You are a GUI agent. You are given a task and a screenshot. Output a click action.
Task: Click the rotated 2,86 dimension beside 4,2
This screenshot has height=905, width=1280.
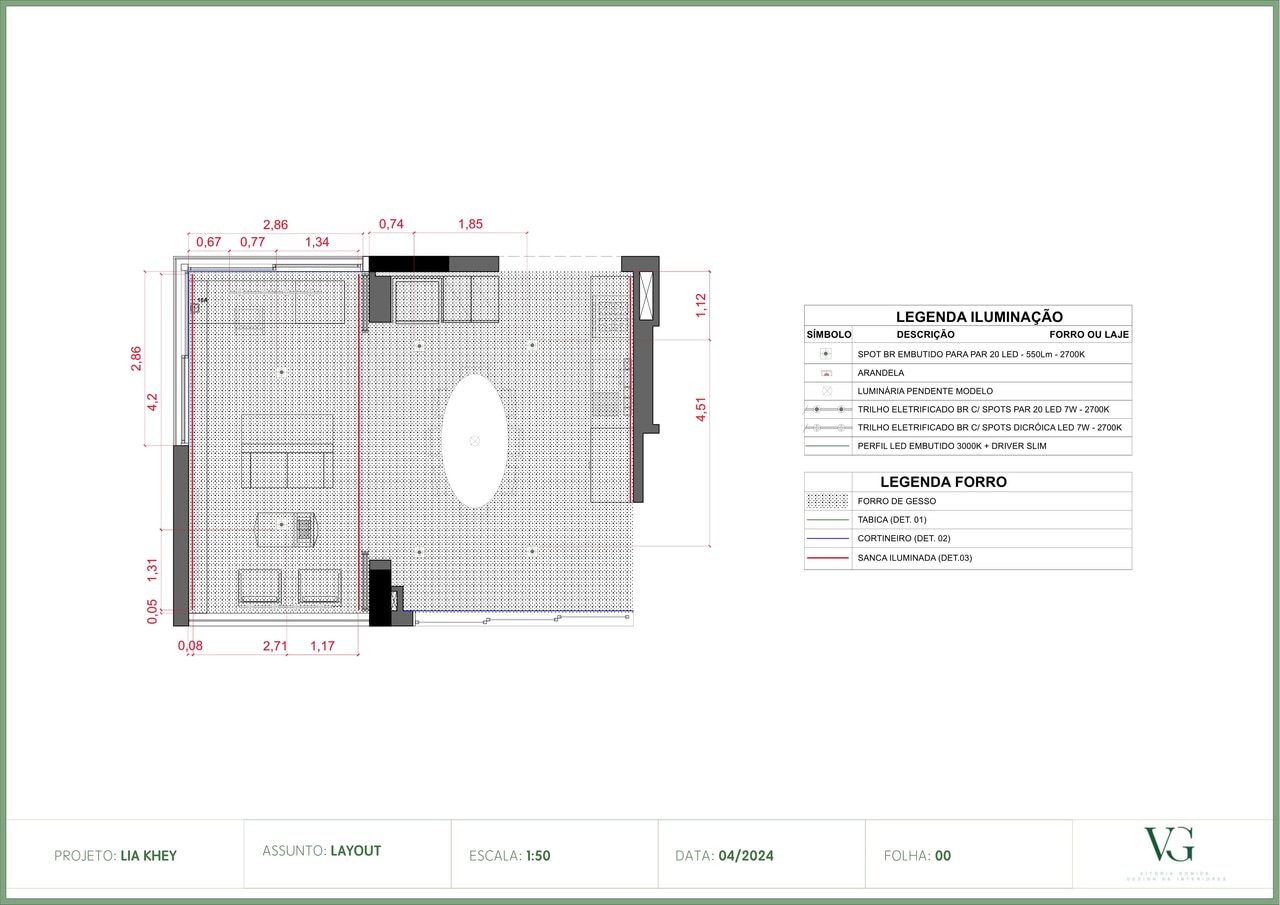click(136, 358)
